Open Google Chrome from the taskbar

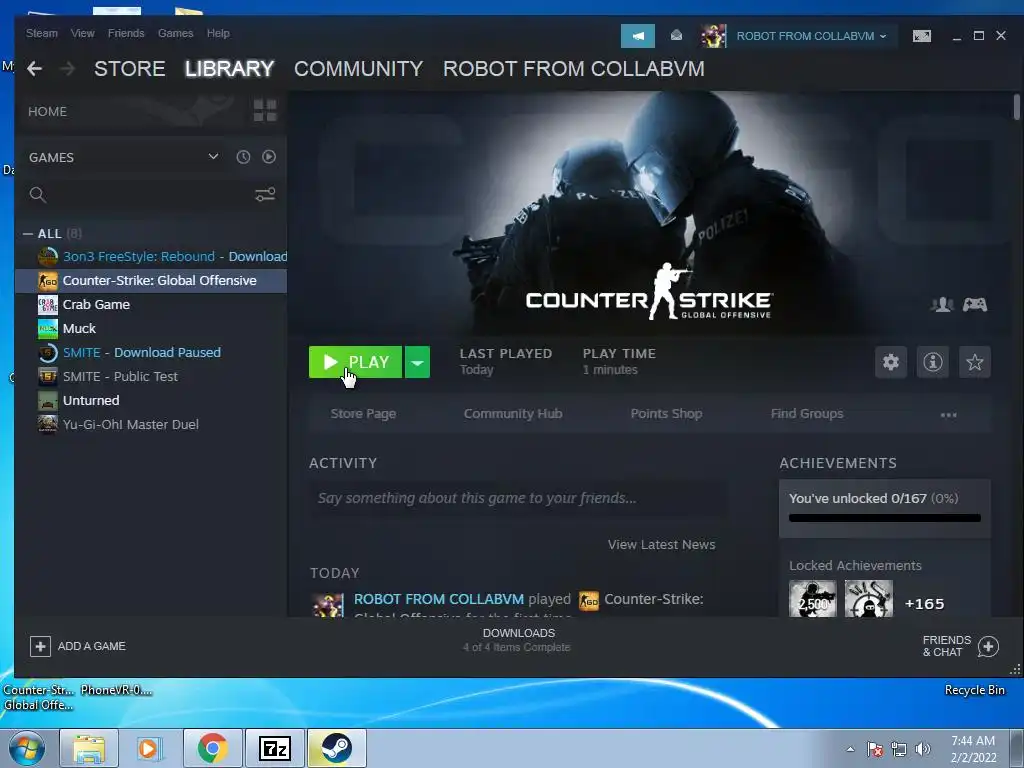(213, 748)
